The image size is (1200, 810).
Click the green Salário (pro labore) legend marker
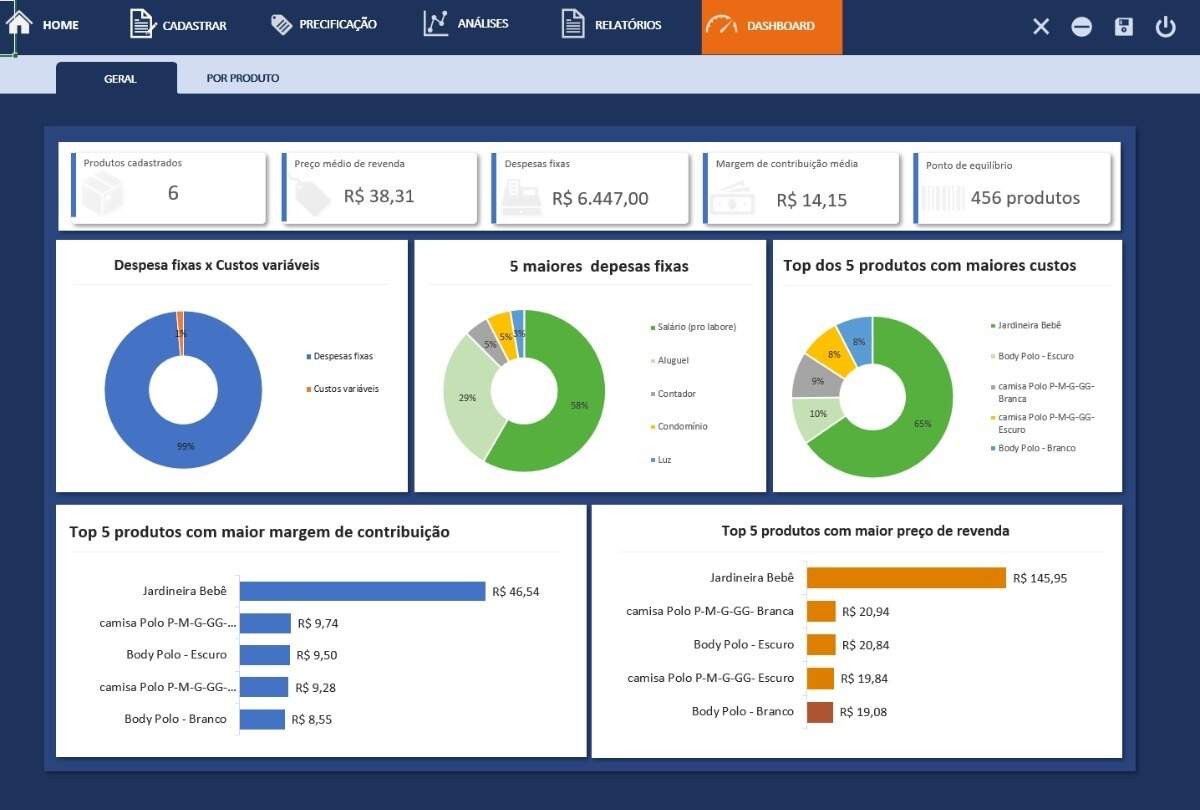pos(653,327)
